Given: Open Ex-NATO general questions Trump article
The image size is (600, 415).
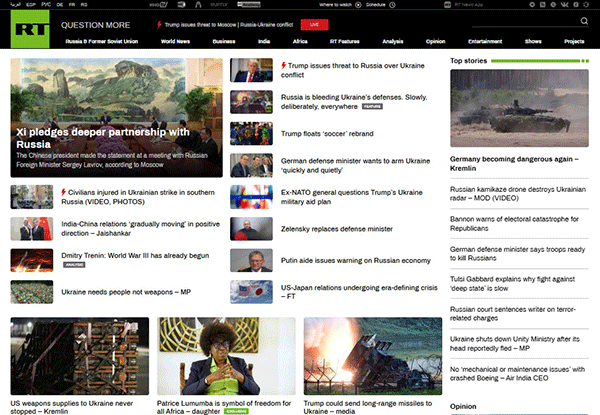Looking at the screenshot, I should (352, 197).
